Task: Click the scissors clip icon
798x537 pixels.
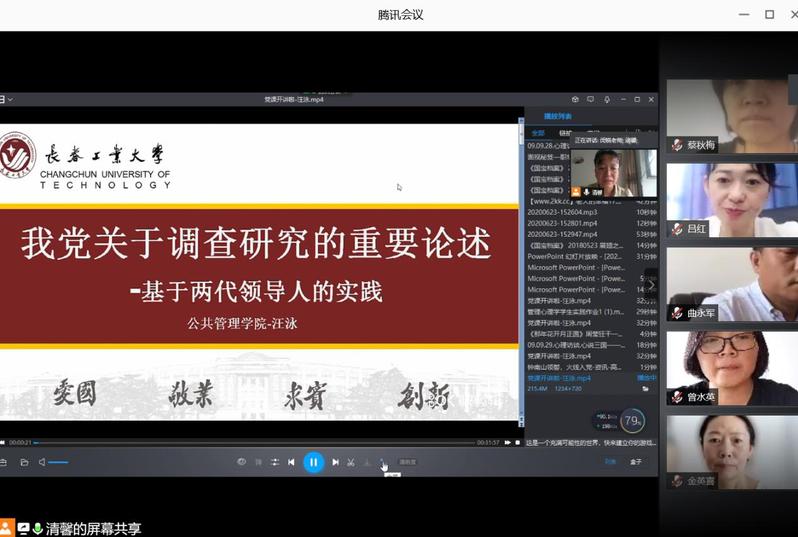Action: coord(351,462)
